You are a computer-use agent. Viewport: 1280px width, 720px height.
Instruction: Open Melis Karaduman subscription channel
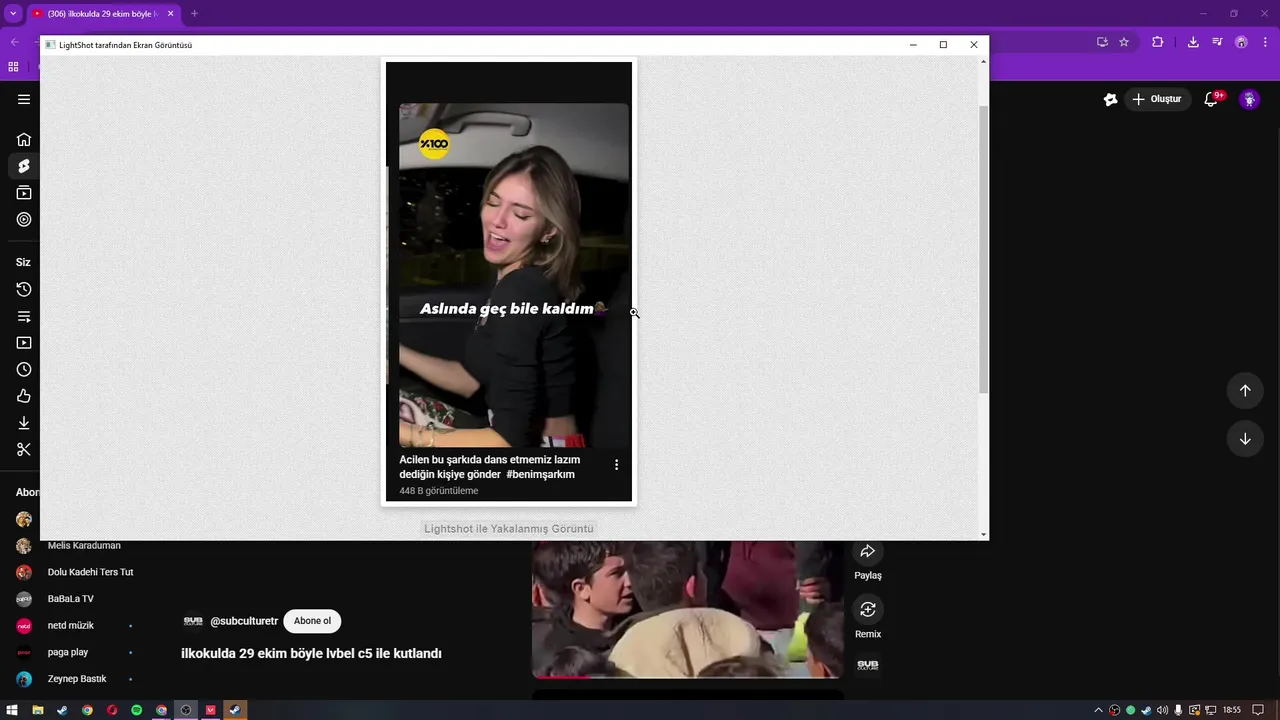[x=84, y=546]
